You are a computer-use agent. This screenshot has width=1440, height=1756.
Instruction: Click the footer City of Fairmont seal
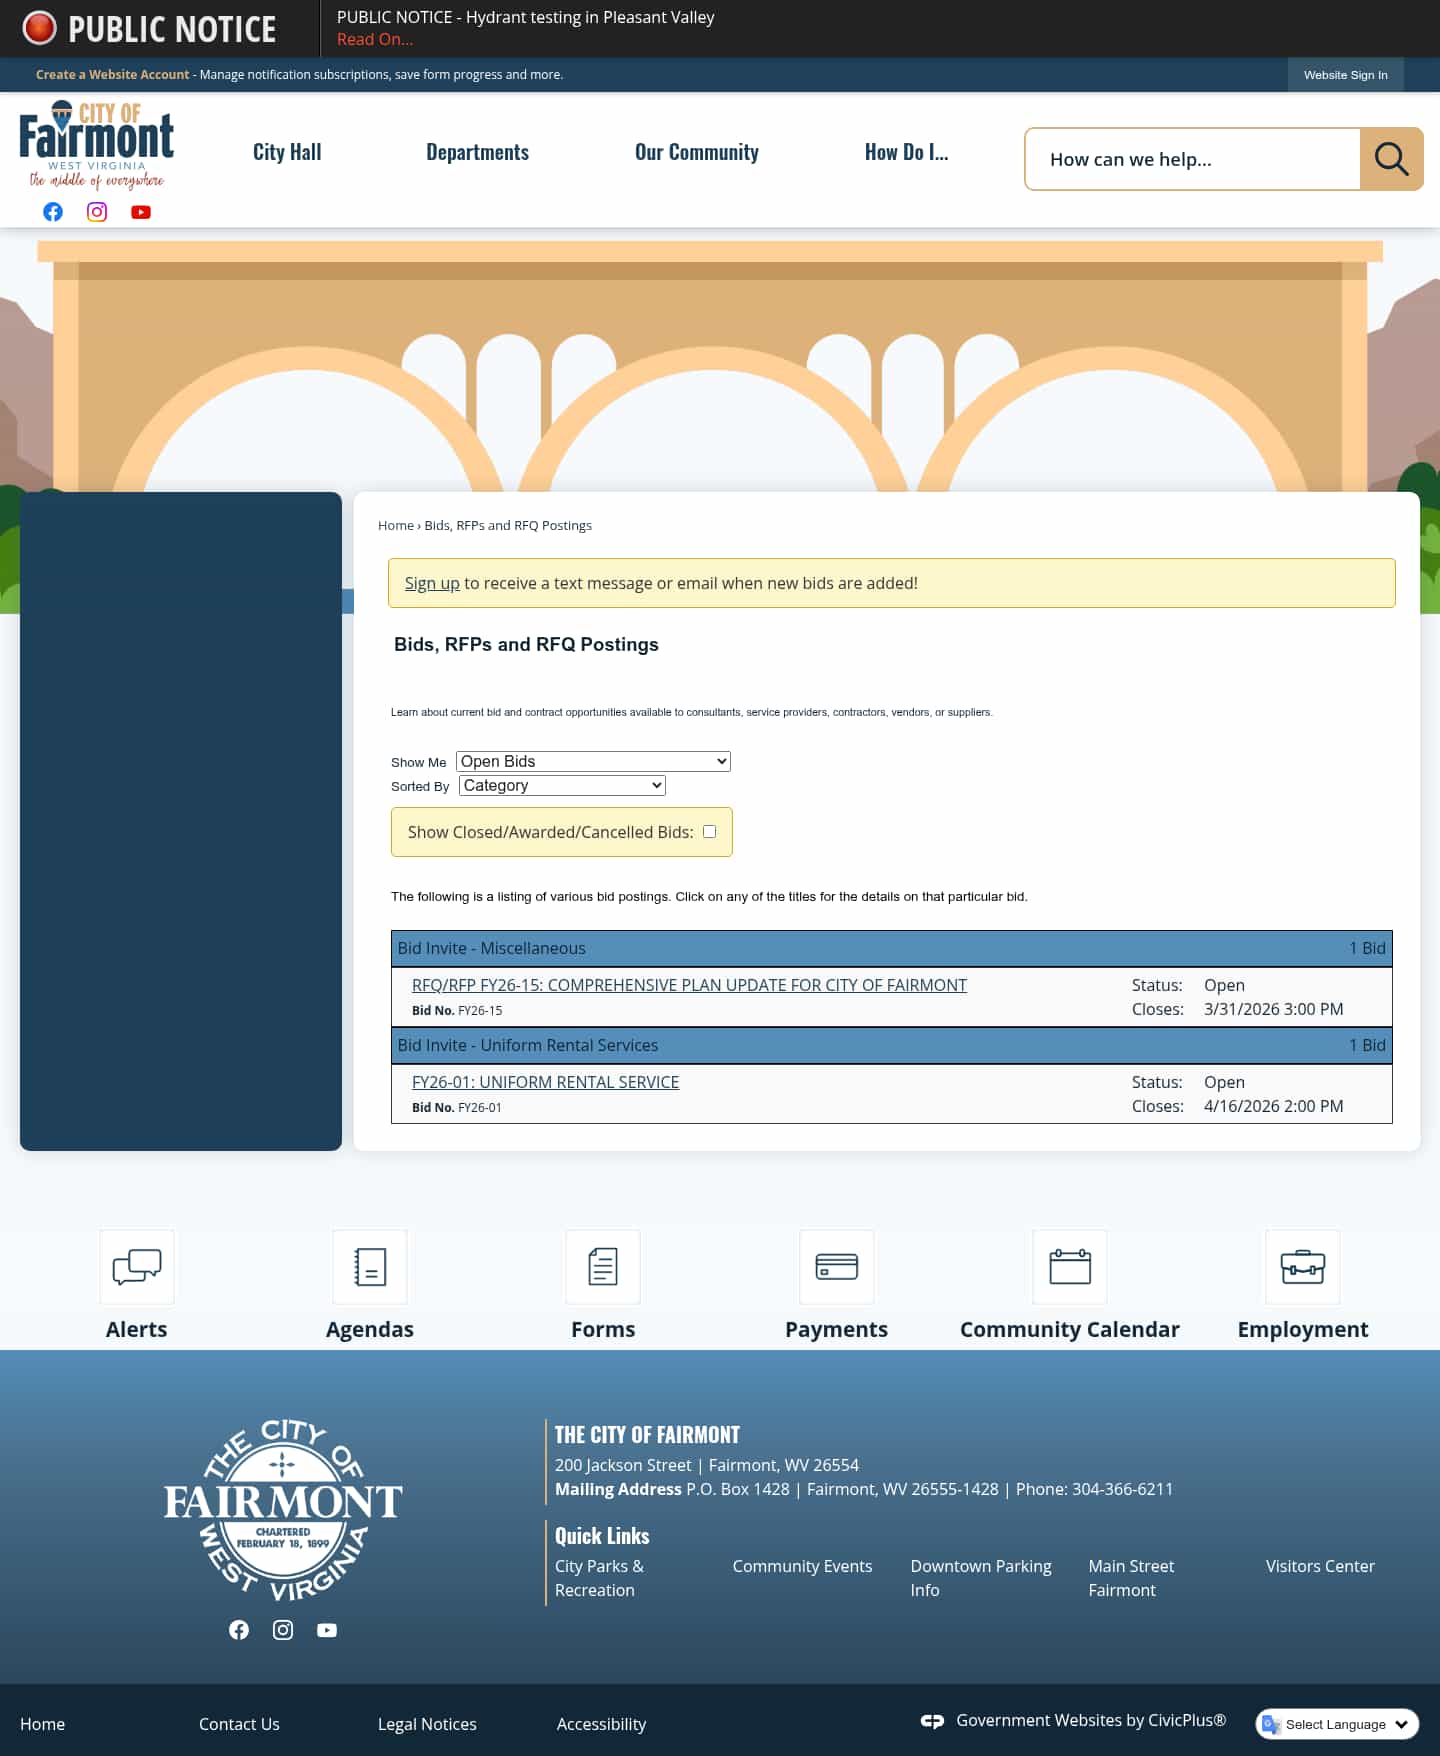click(283, 1510)
